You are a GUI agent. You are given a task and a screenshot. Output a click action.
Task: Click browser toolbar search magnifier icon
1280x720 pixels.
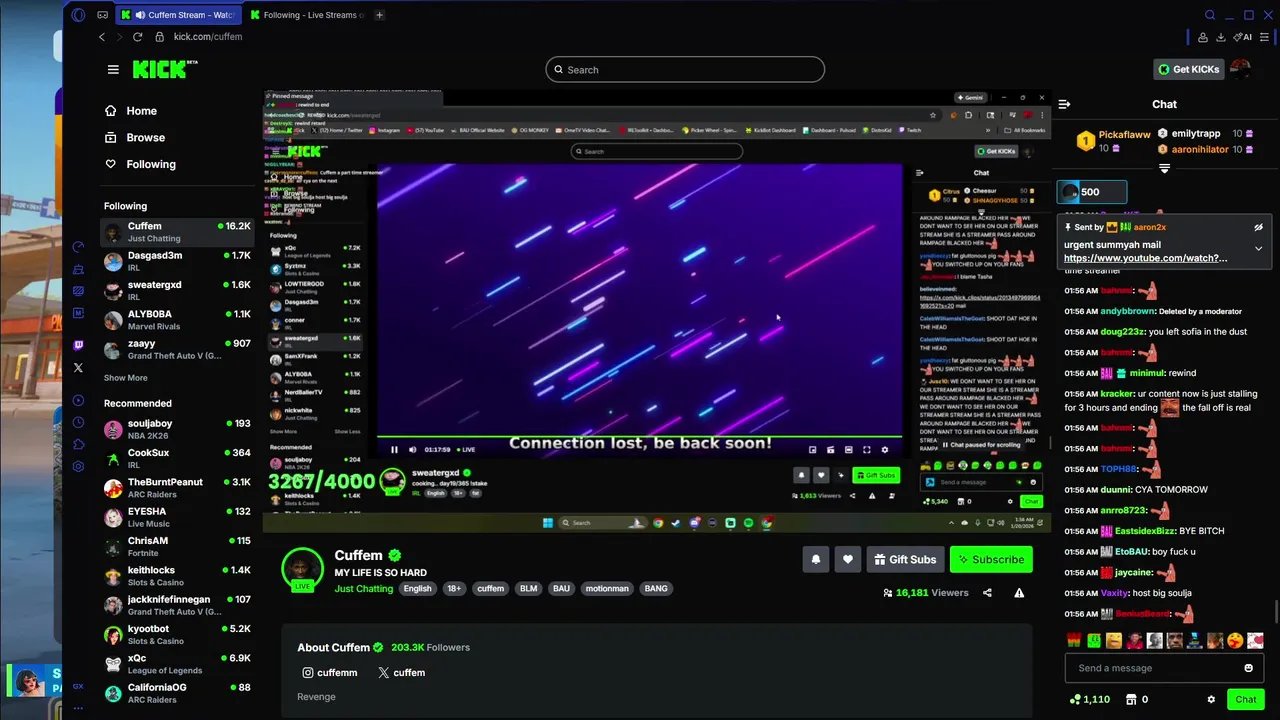(x=1210, y=15)
